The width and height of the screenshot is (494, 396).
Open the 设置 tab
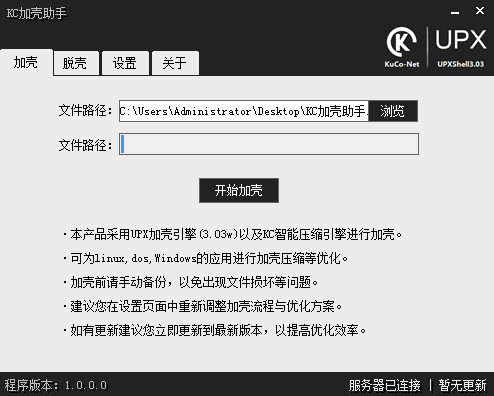125,63
